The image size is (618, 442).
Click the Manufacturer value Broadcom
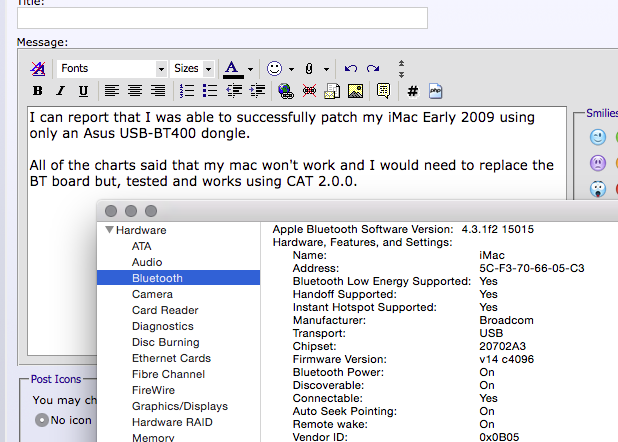tap(506, 320)
